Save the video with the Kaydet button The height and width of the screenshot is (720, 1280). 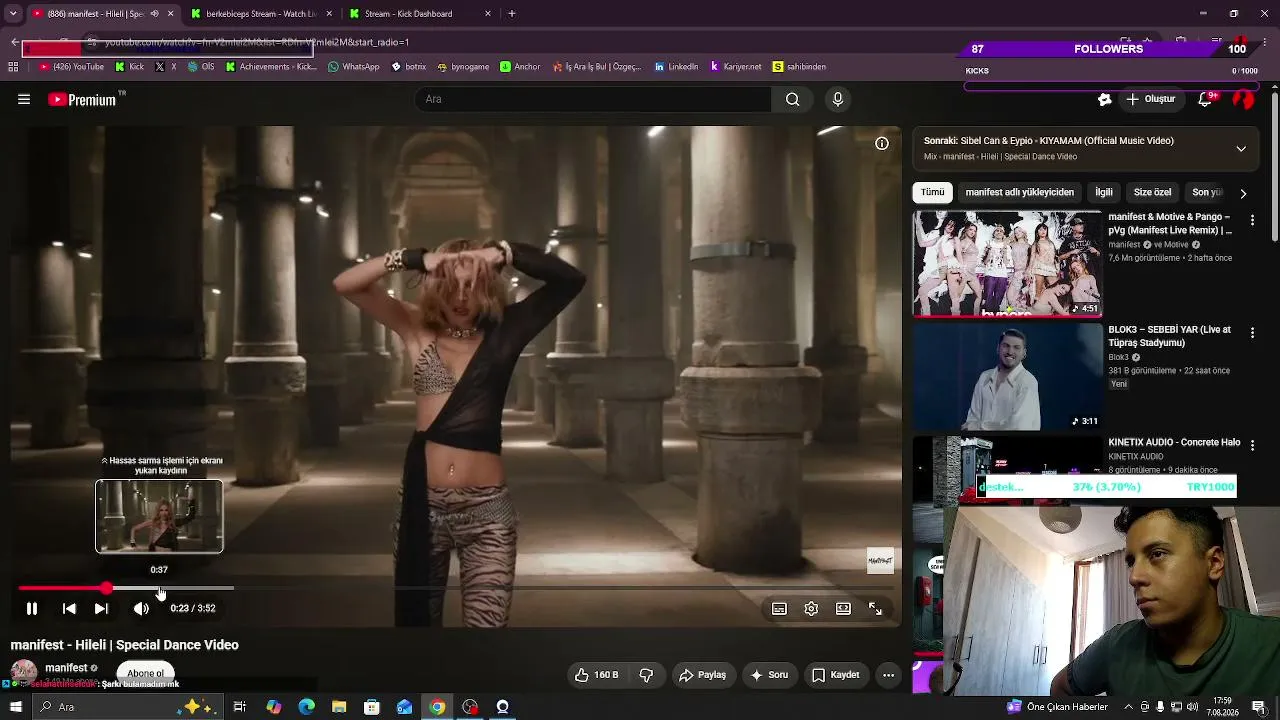click(835, 675)
